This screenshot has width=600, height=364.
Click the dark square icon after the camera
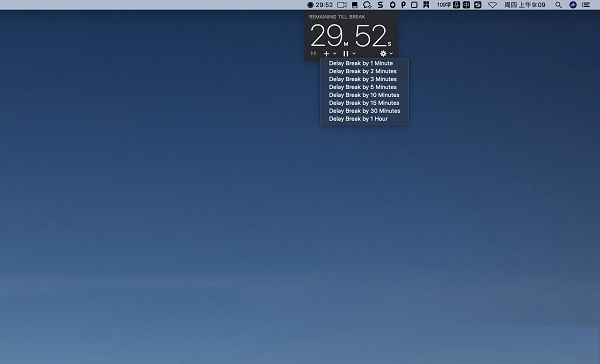click(x=355, y=5)
